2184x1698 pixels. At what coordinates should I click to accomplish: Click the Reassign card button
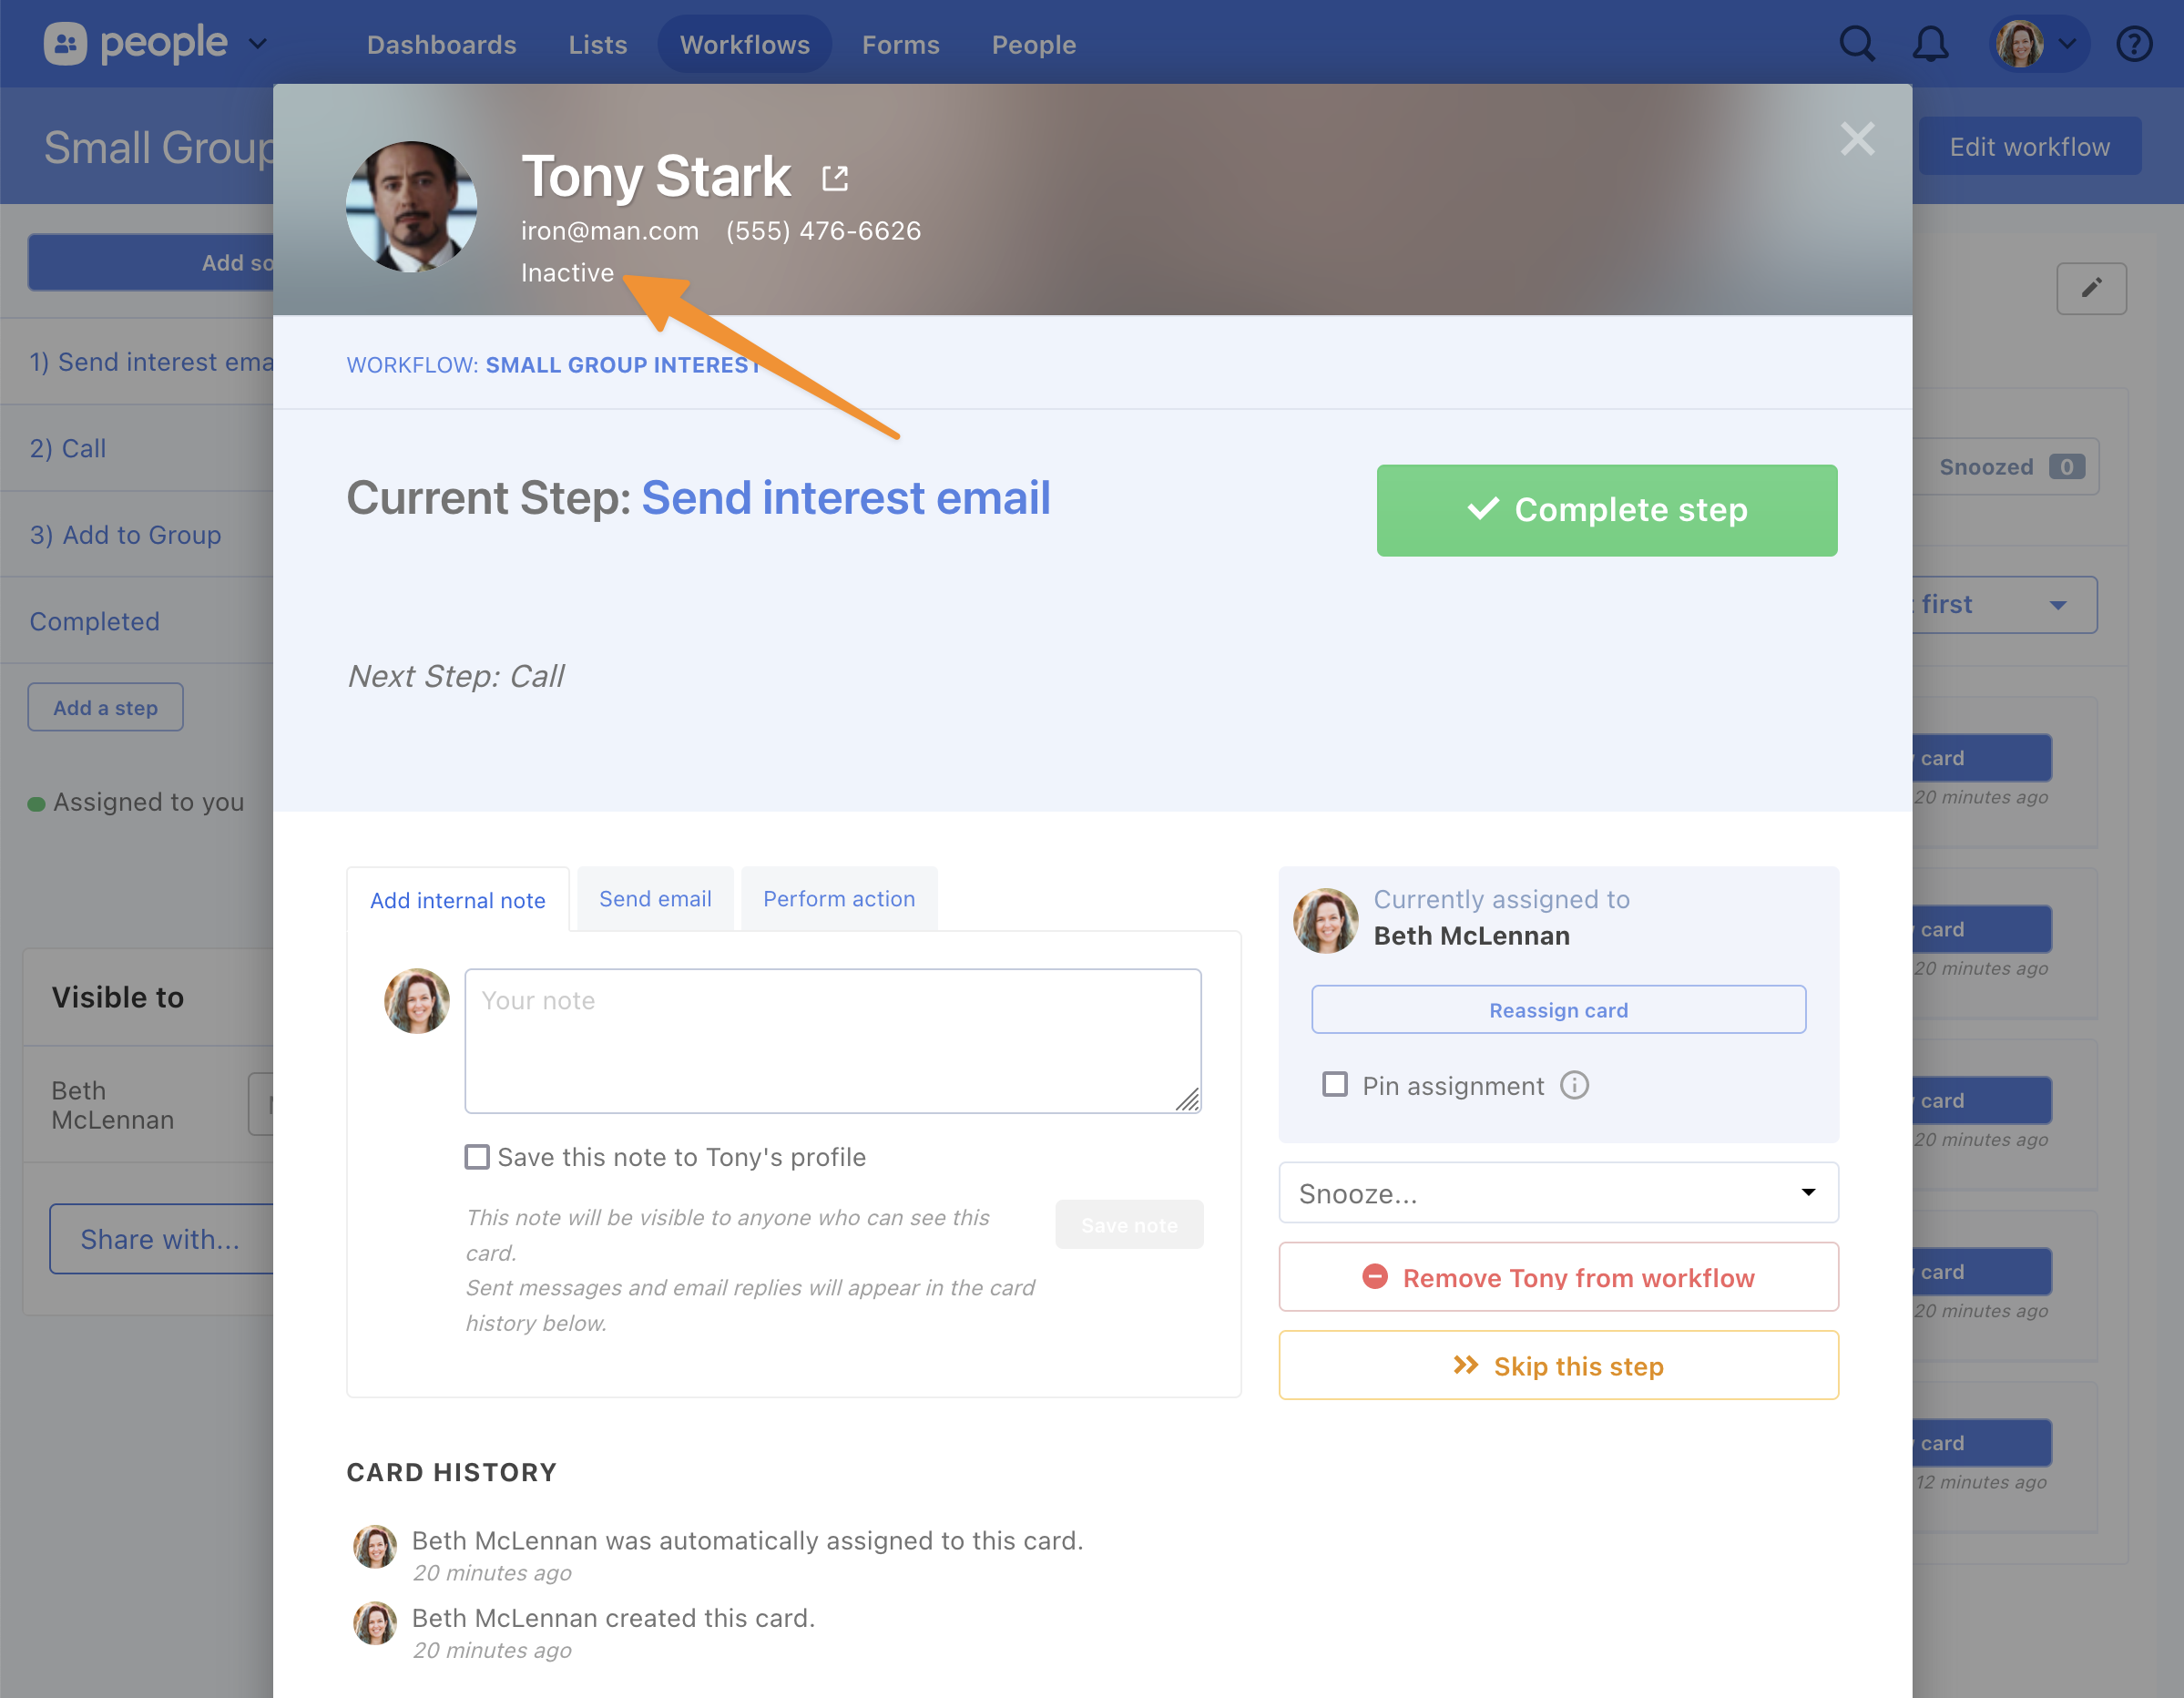1557,1010
